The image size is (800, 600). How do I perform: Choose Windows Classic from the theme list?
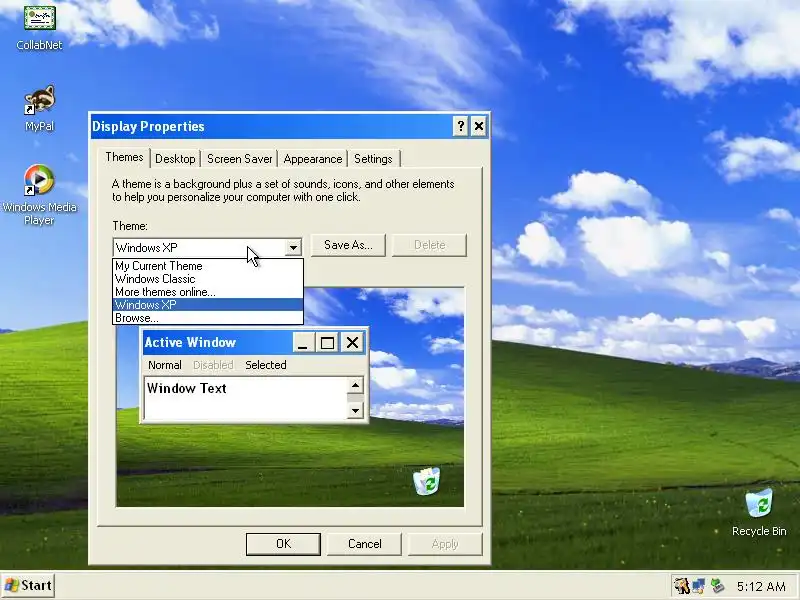click(x=208, y=279)
